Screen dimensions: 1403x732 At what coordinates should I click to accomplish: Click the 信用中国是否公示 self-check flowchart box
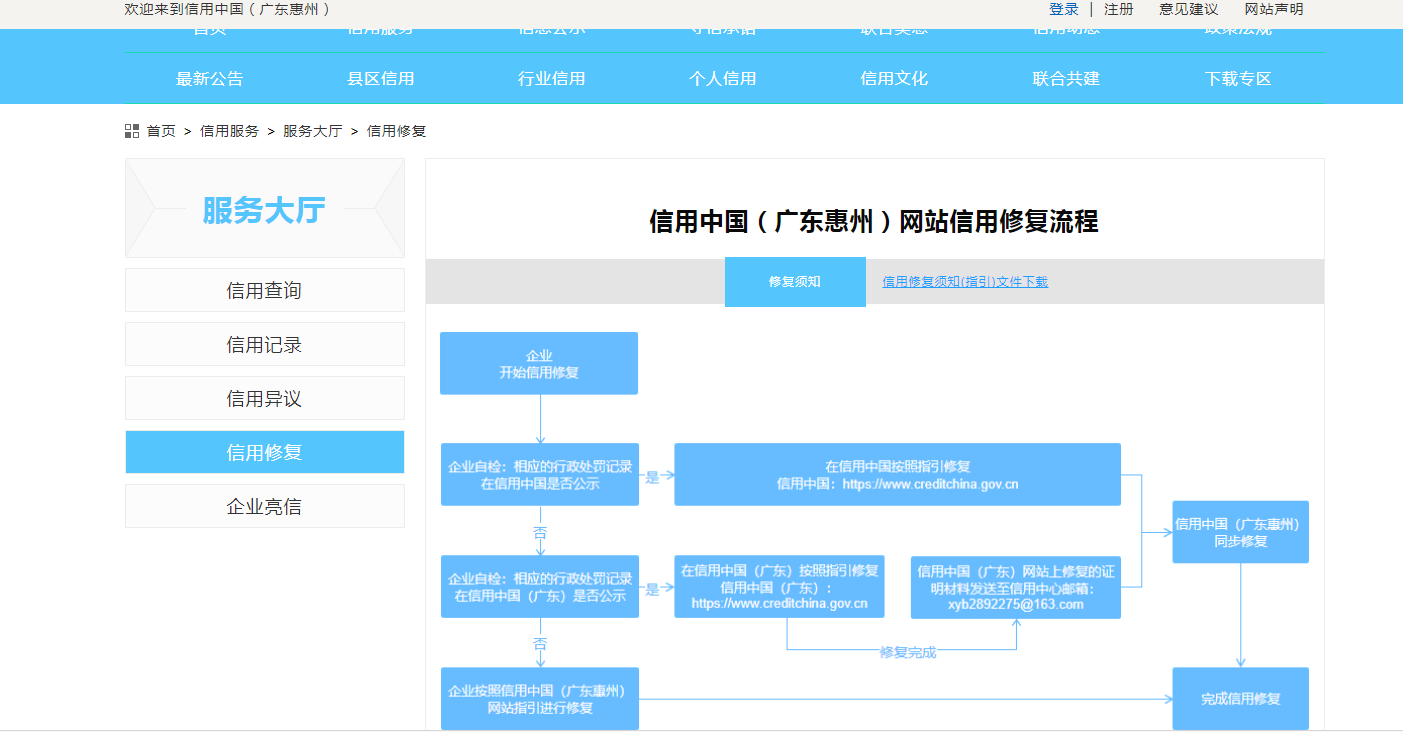[540, 474]
